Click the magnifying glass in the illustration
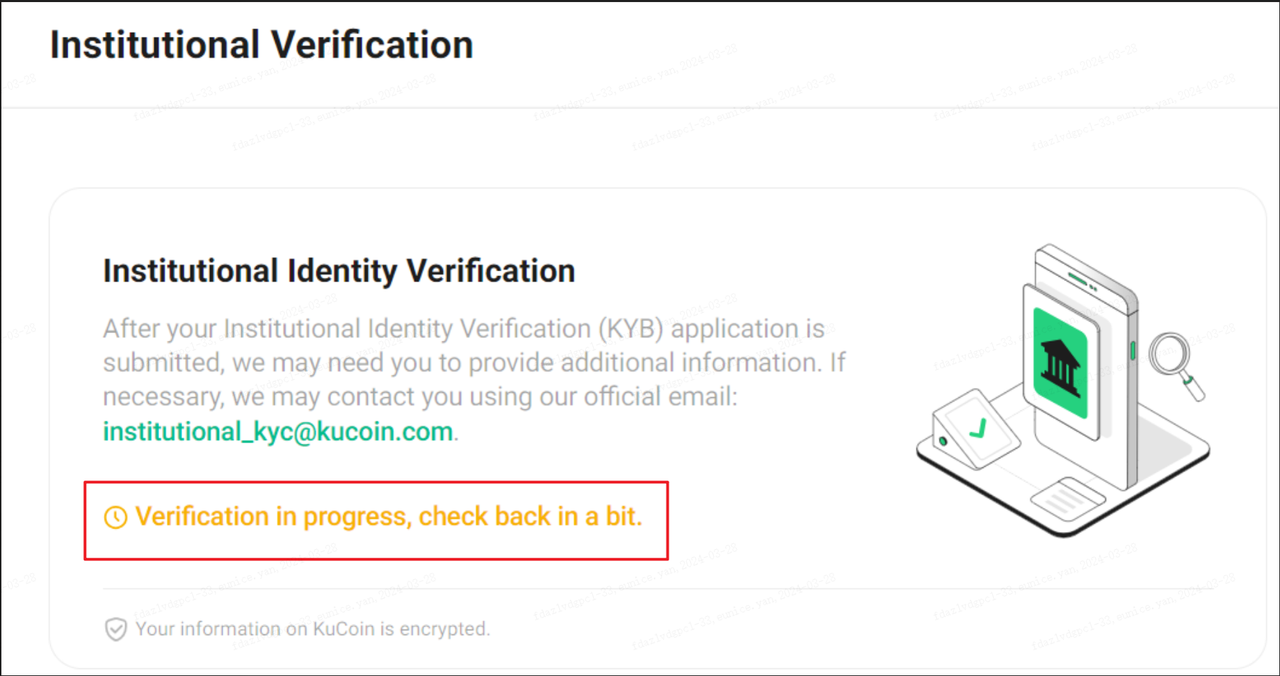Screen dimensions: 1280x676 [1171, 358]
